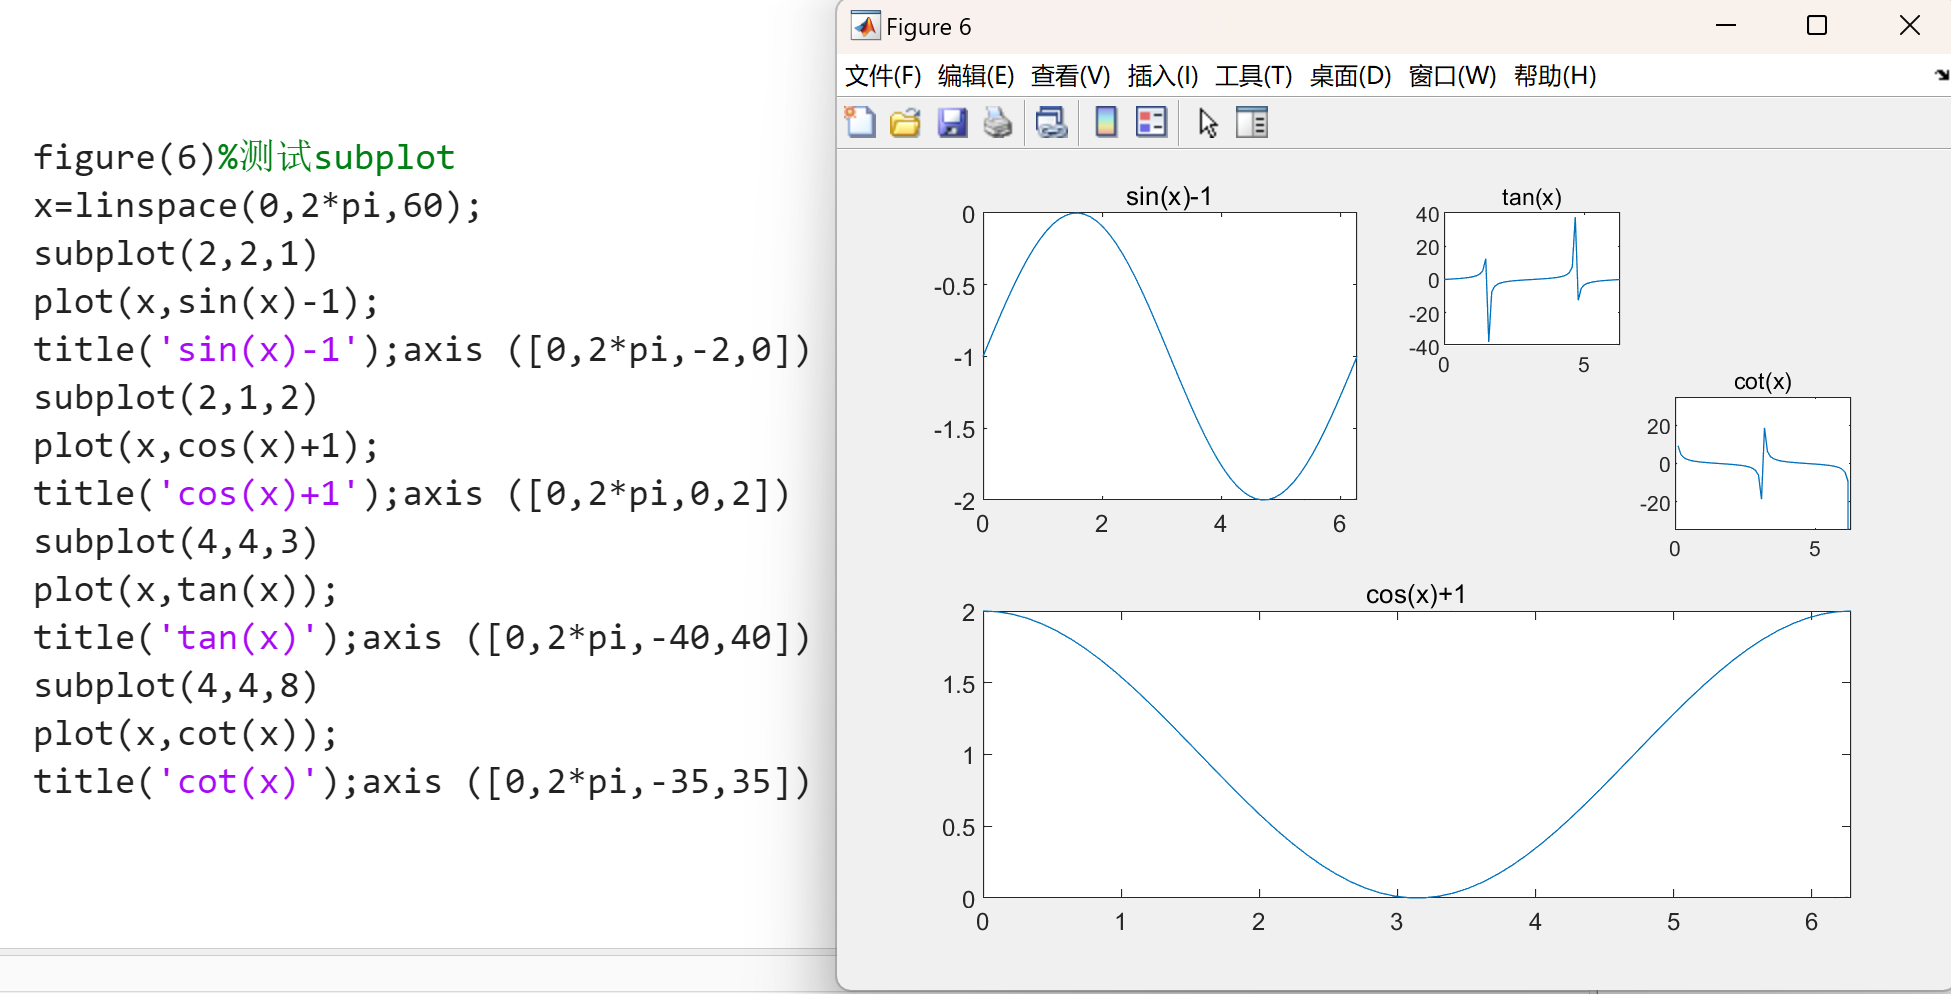Click the cos(x)+1 plot title
1951x994 pixels.
point(1416,595)
